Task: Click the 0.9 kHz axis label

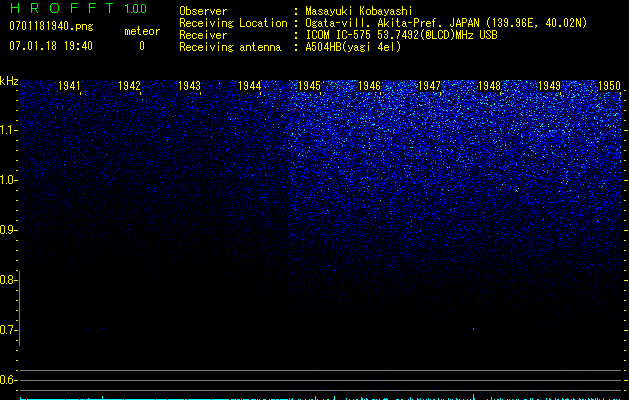Action: pos(8,230)
